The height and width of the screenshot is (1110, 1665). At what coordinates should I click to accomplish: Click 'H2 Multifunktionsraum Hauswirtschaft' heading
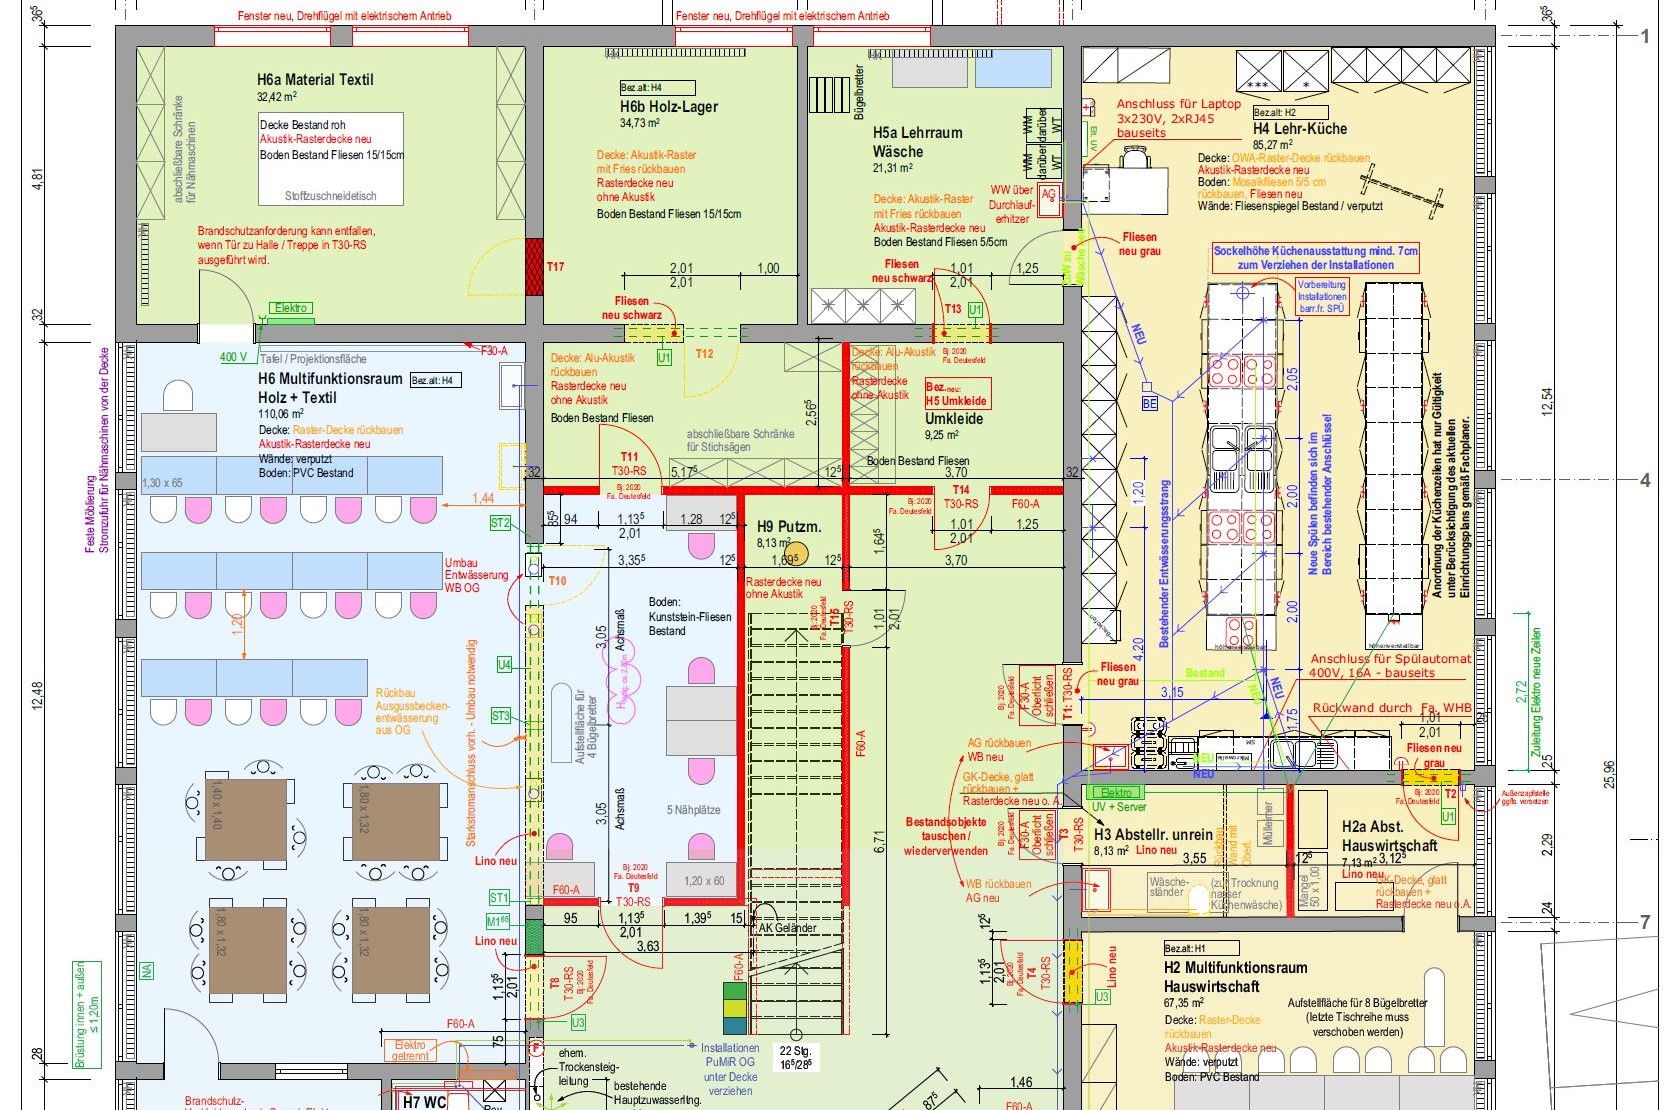[1235, 977]
